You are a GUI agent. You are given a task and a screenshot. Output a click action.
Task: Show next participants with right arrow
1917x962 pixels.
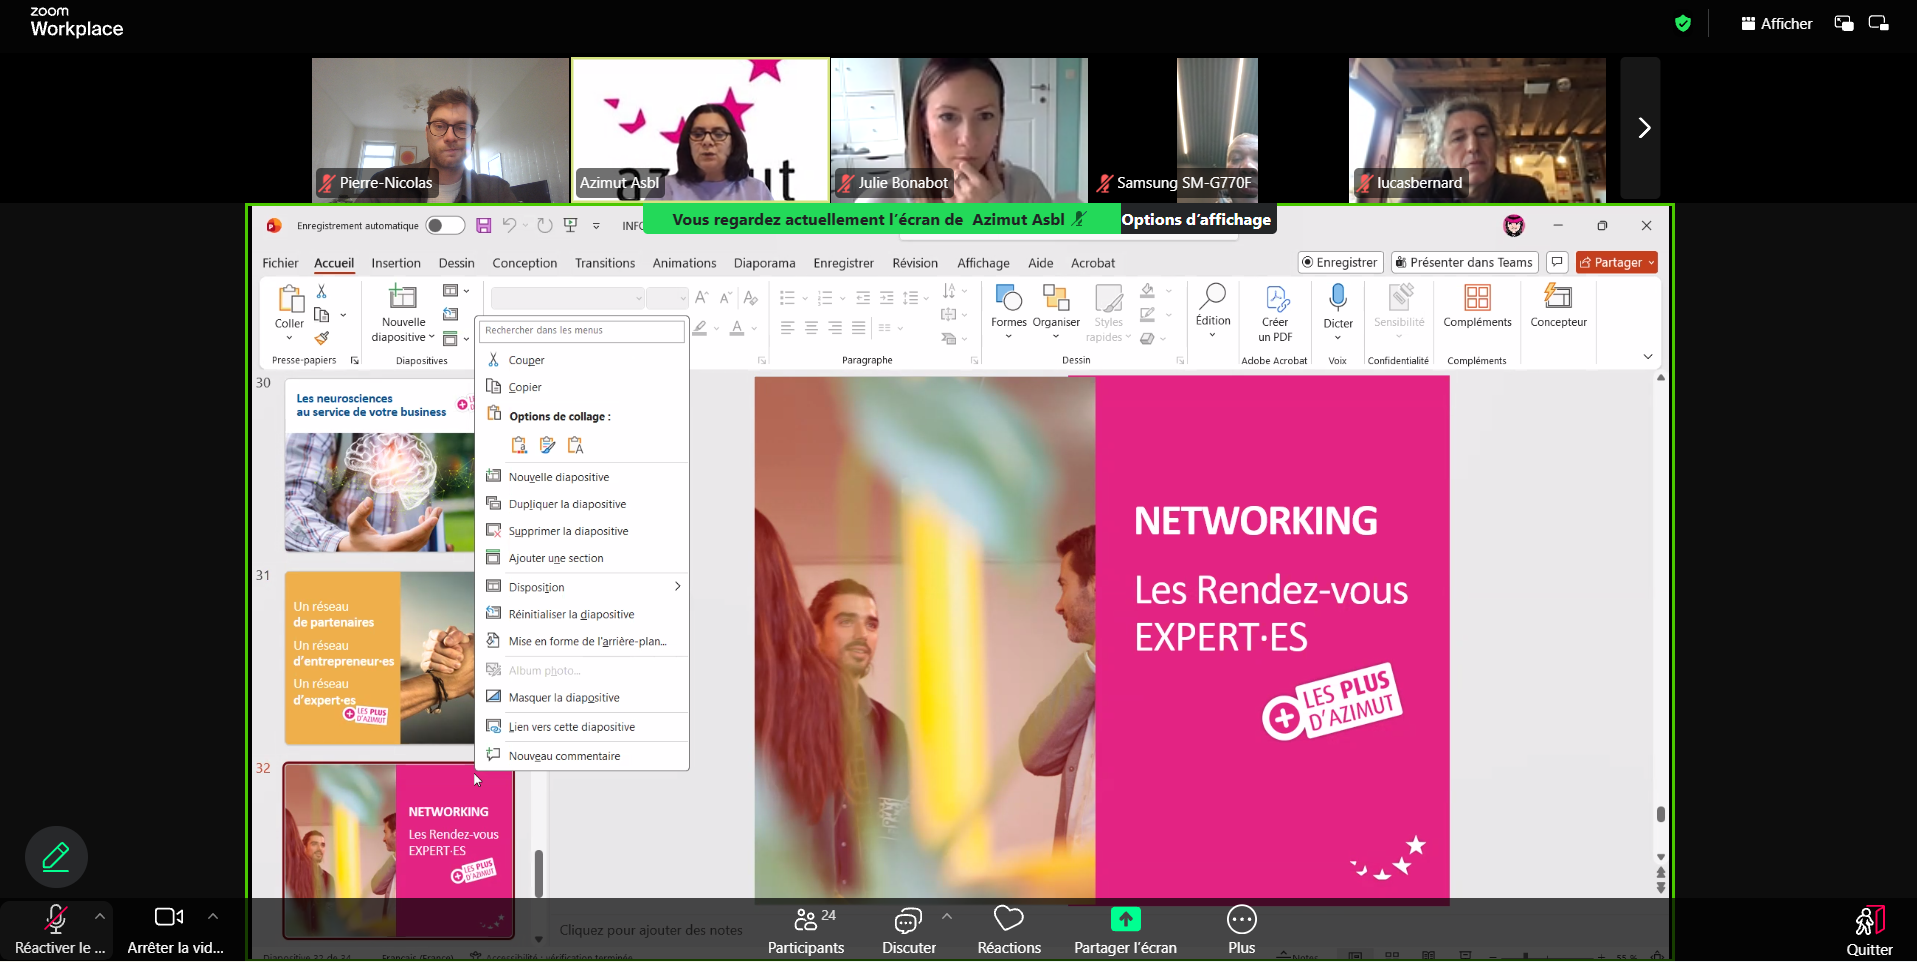point(1642,128)
